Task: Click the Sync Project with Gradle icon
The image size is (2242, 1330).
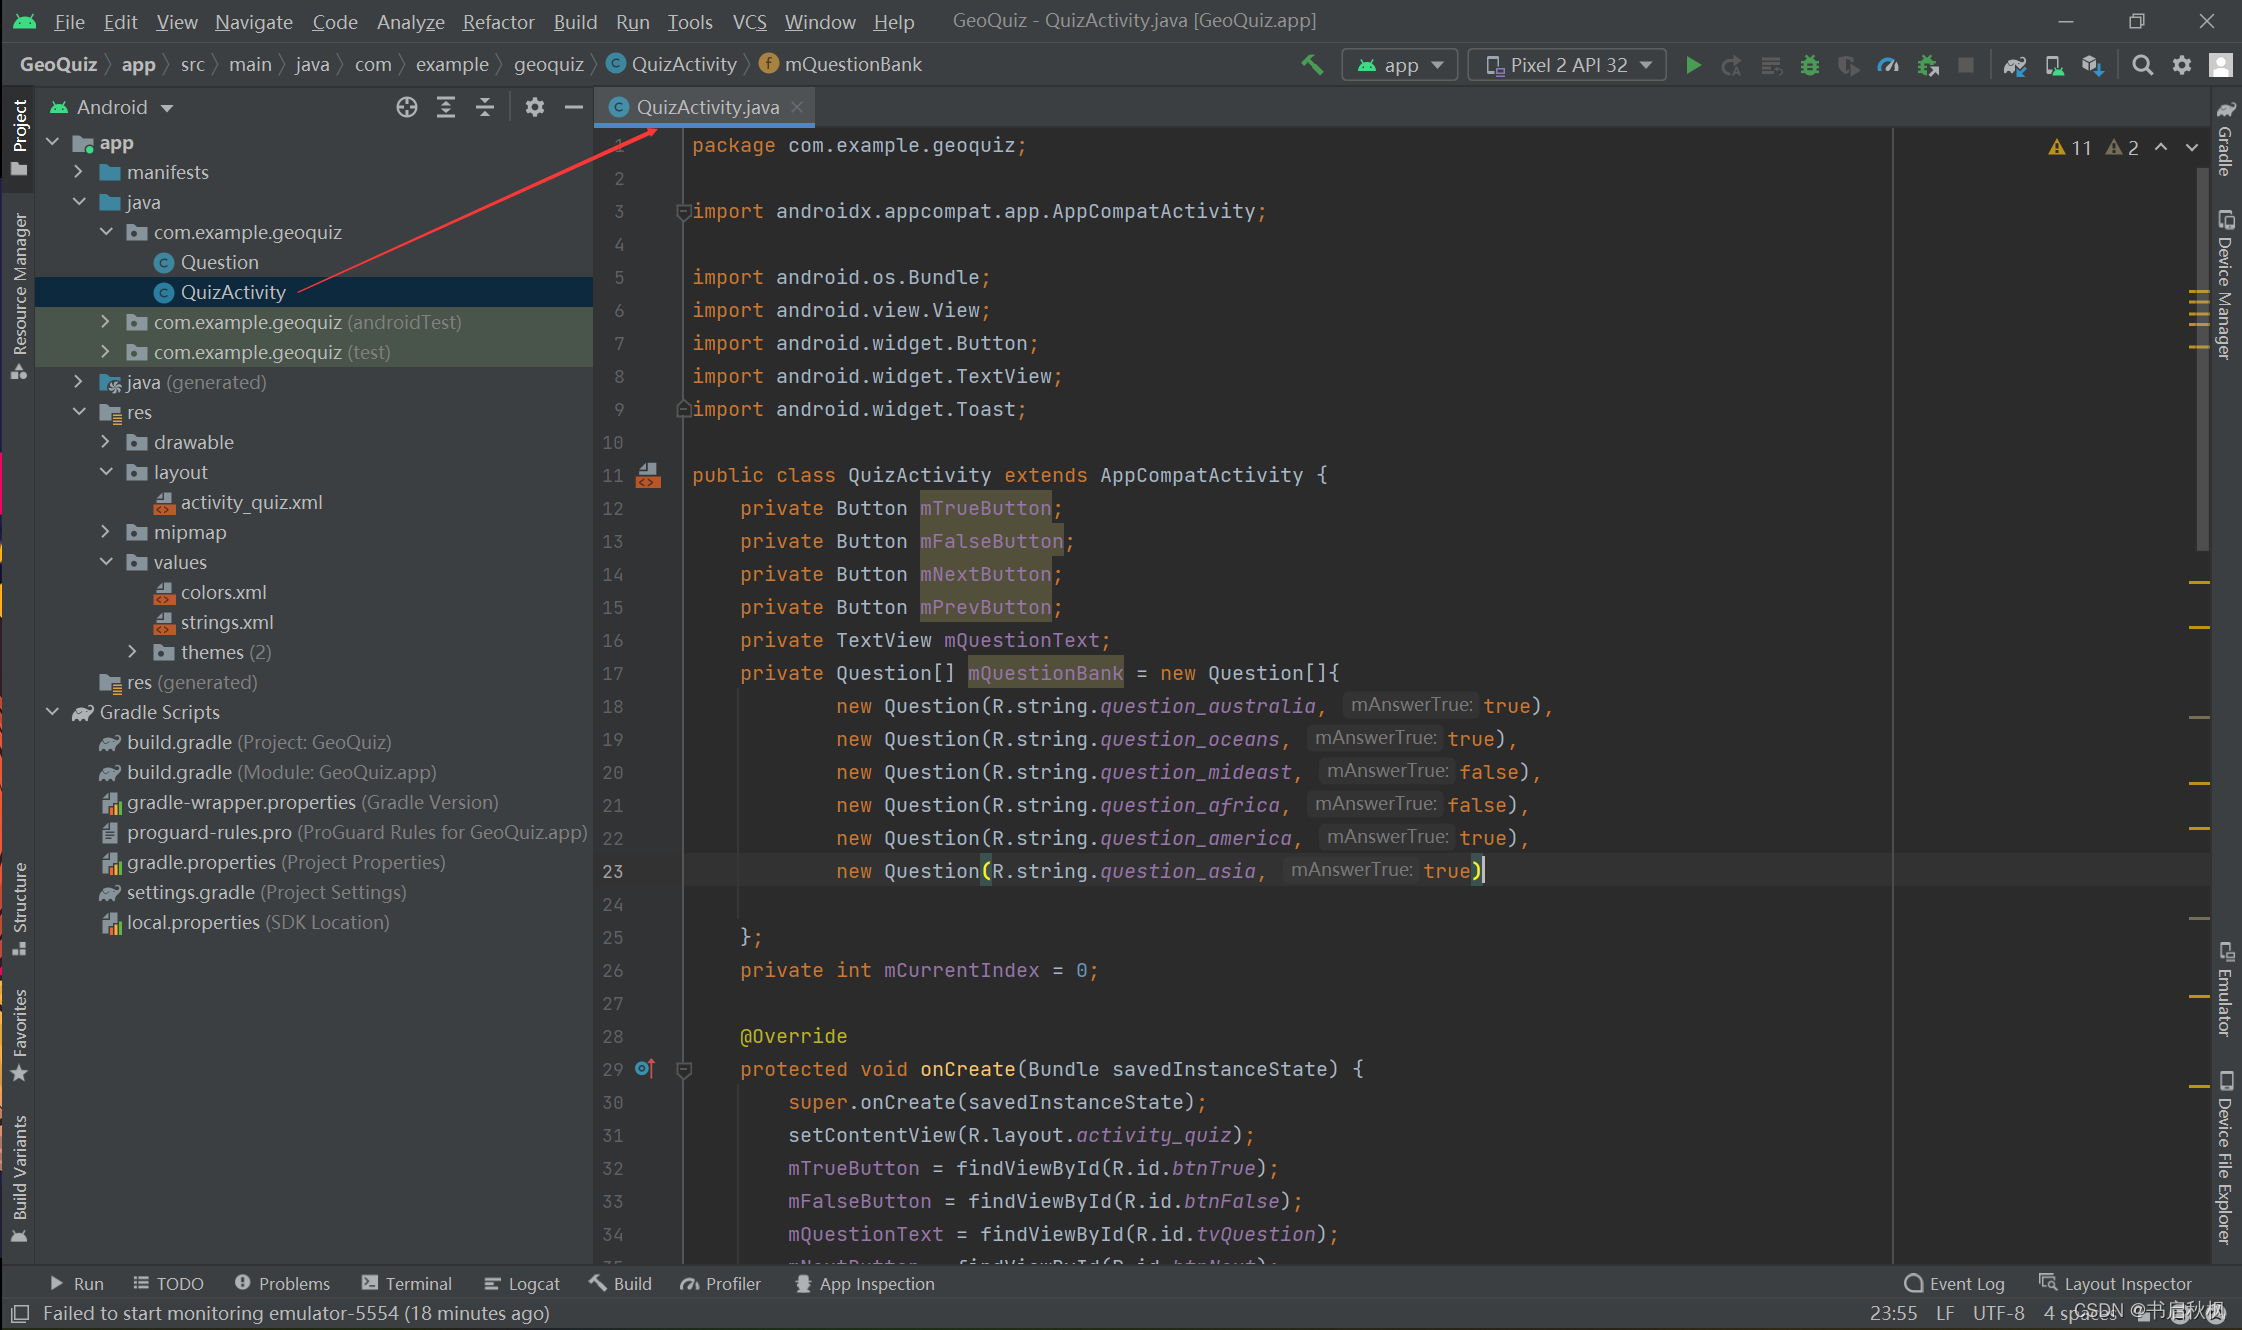Action: pyautogui.click(x=2015, y=65)
